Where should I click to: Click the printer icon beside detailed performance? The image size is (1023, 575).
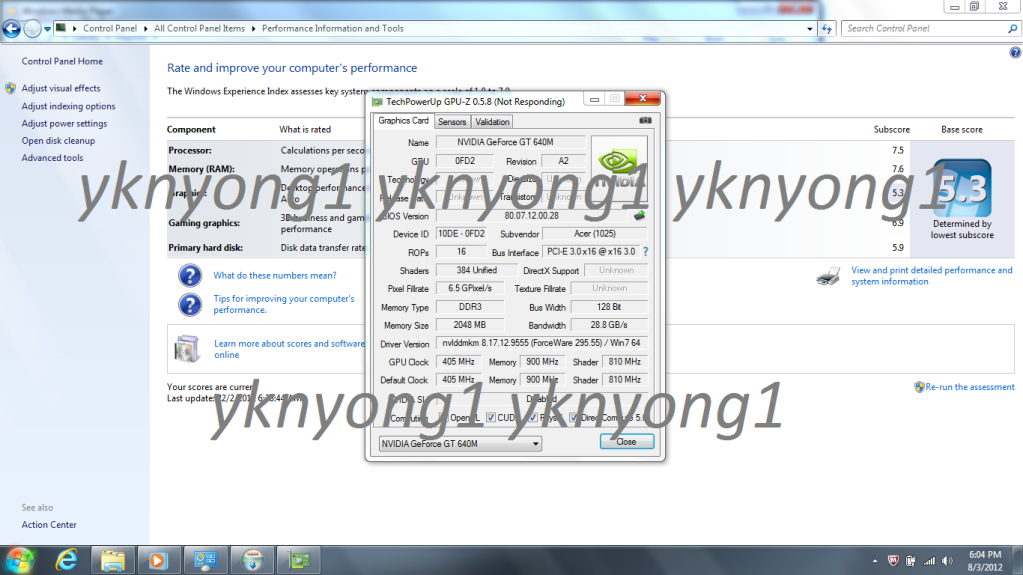click(x=829, y=276)
